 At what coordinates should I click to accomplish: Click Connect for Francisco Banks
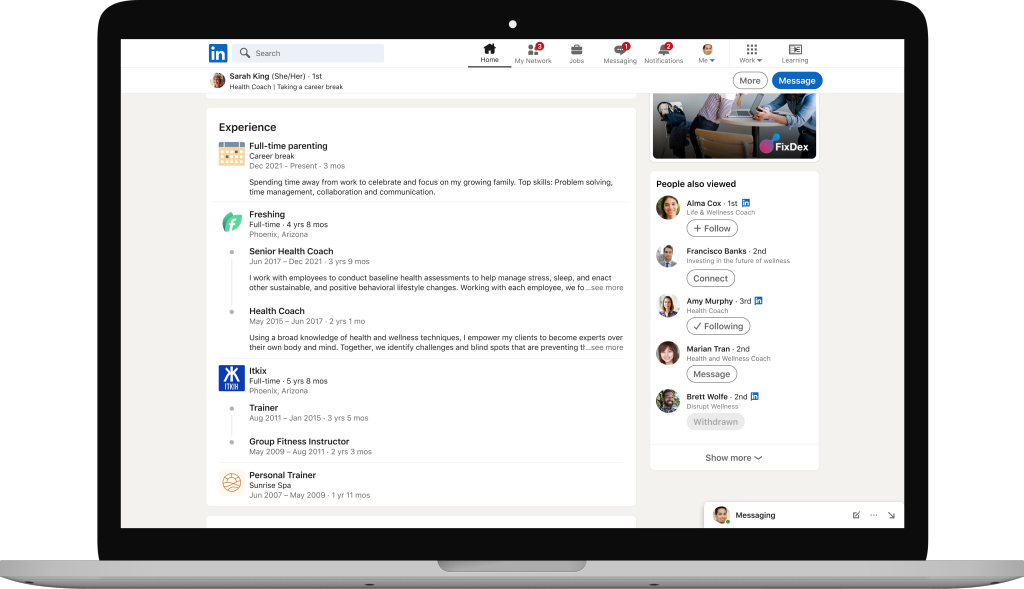[x=710, y=278]
